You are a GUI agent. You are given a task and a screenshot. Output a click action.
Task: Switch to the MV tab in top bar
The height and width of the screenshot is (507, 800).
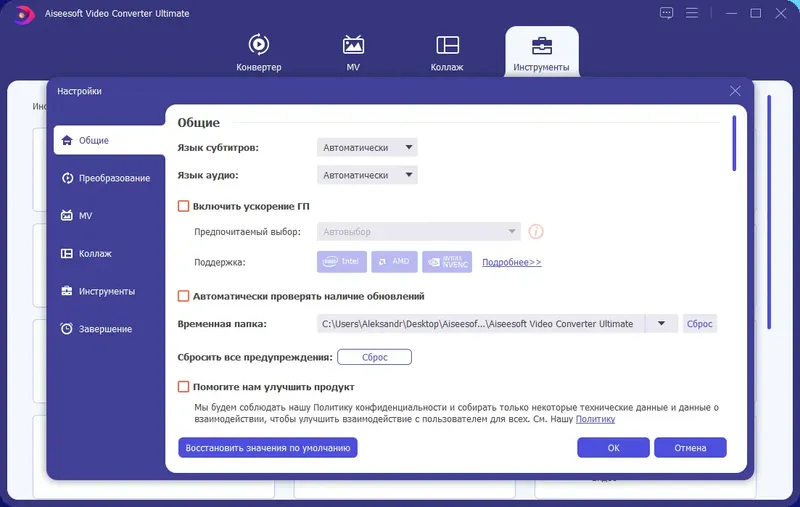pyautogui.click(x=353, y=52)
